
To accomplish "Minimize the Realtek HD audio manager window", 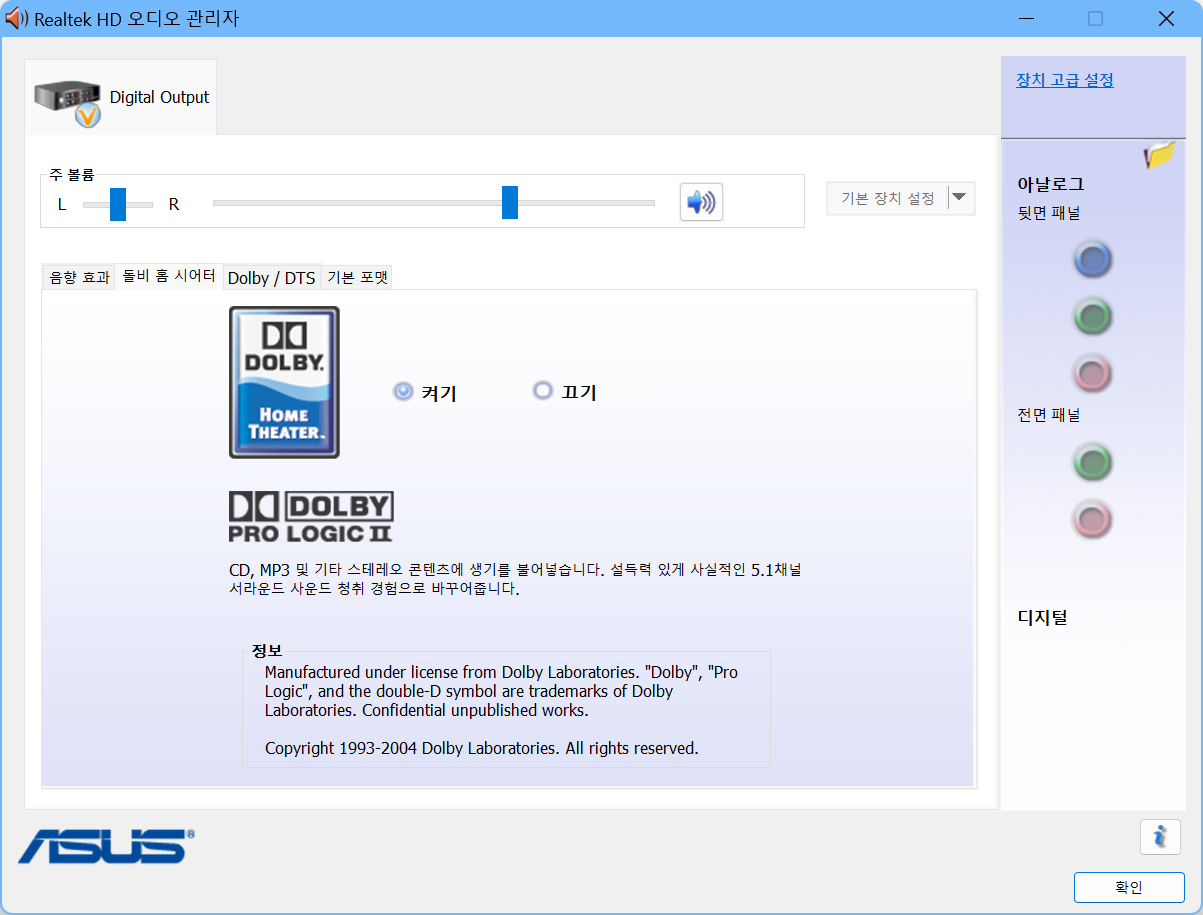I will pyautogui.click(x=1027, y=18).
